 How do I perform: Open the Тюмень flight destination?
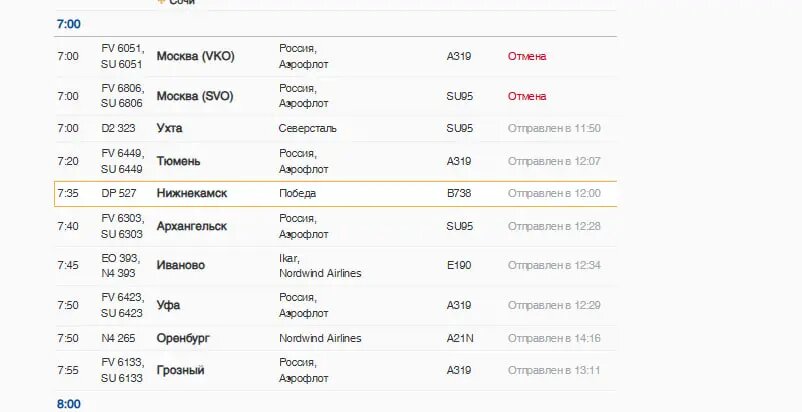[179, 162]
